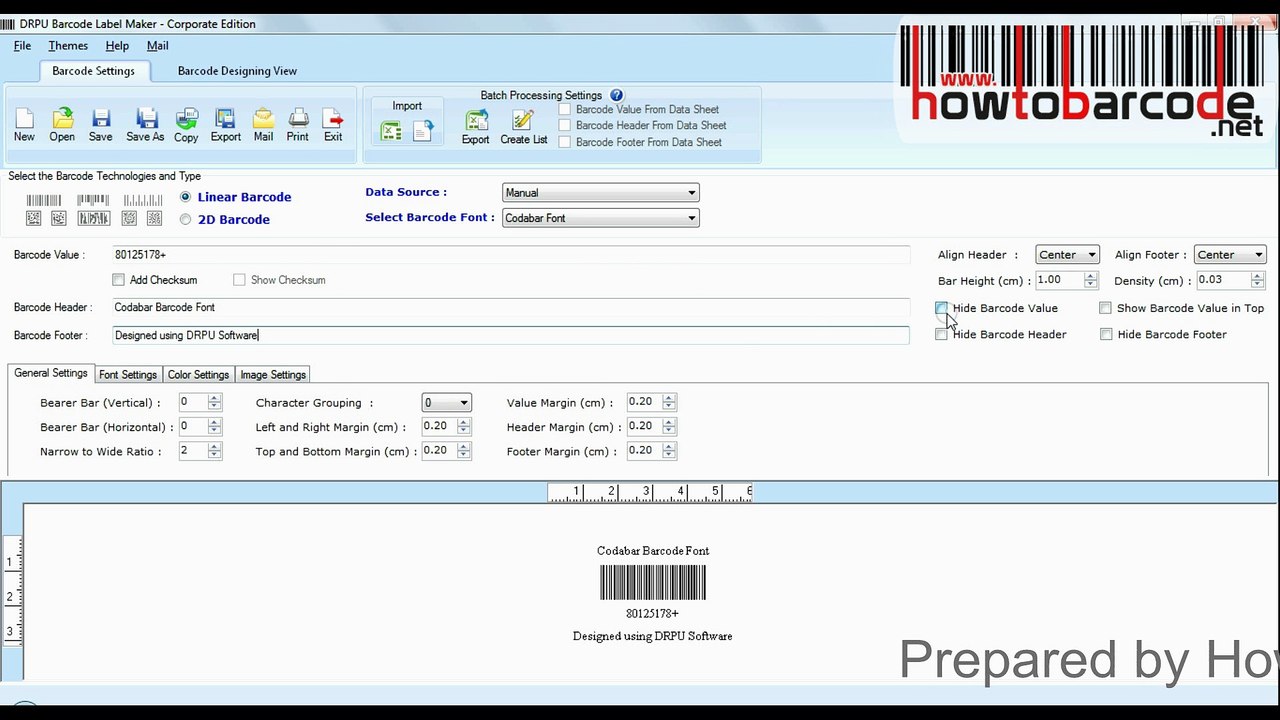1280x720 pixels.
Task: Click first 2D barcode sample icon
Action: [34, 218]
